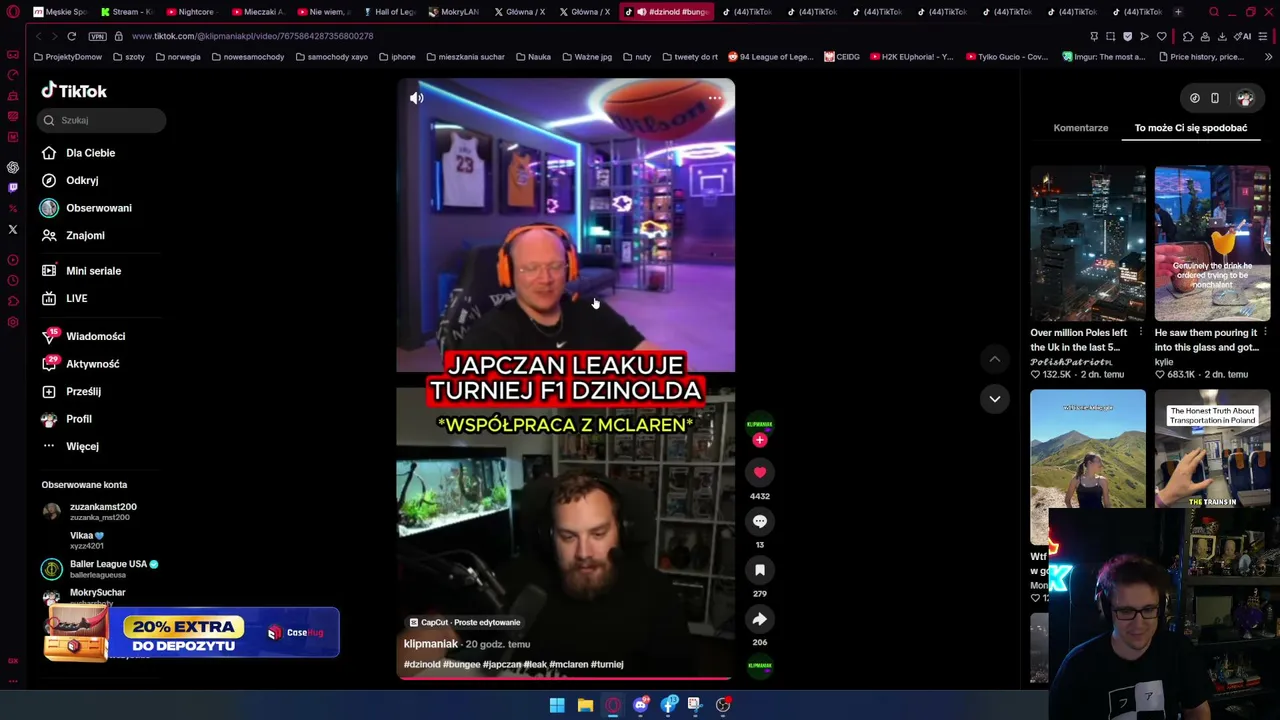Go to the previous video with the up arrow
The image size is (1280, 720).
pos(995,359)
